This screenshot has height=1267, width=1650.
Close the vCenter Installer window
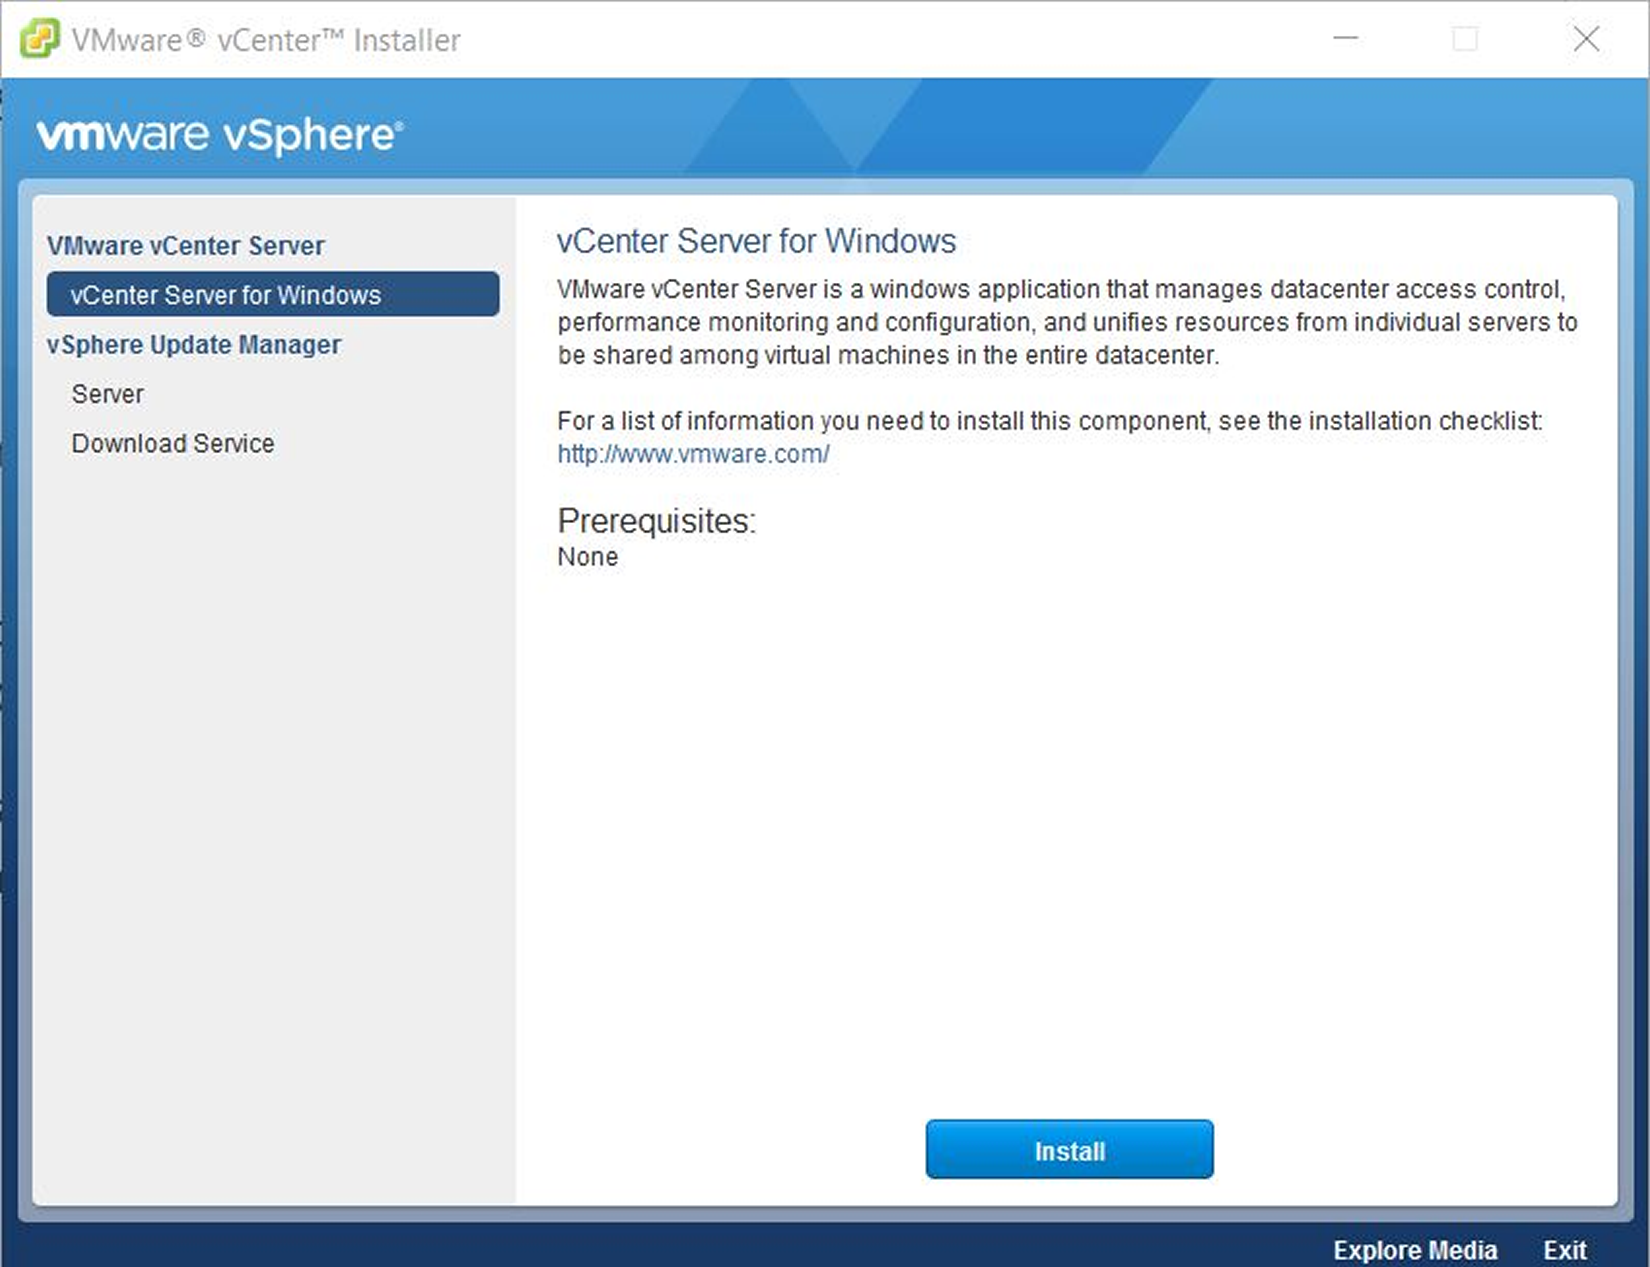(x=1586, y=39)
